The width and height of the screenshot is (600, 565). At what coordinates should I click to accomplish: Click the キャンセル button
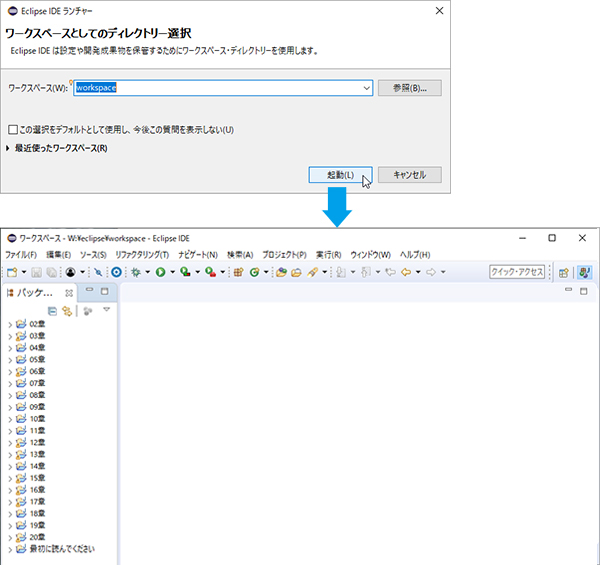coord(410,175)
